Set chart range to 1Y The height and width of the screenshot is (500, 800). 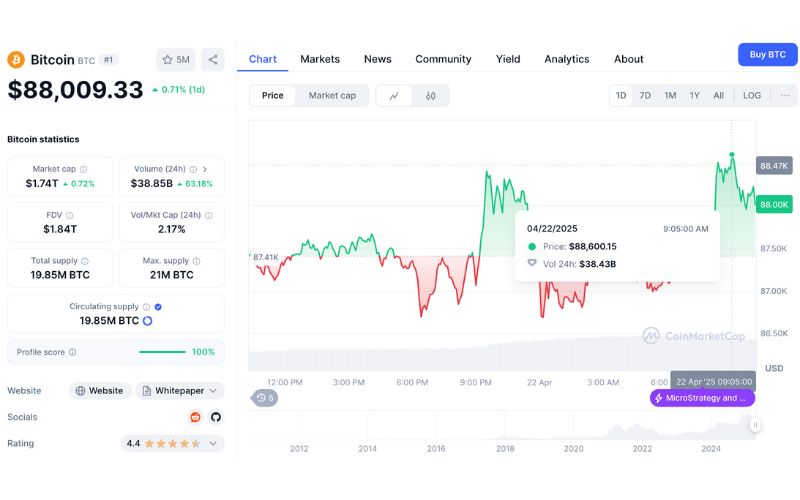coord(694,95)
